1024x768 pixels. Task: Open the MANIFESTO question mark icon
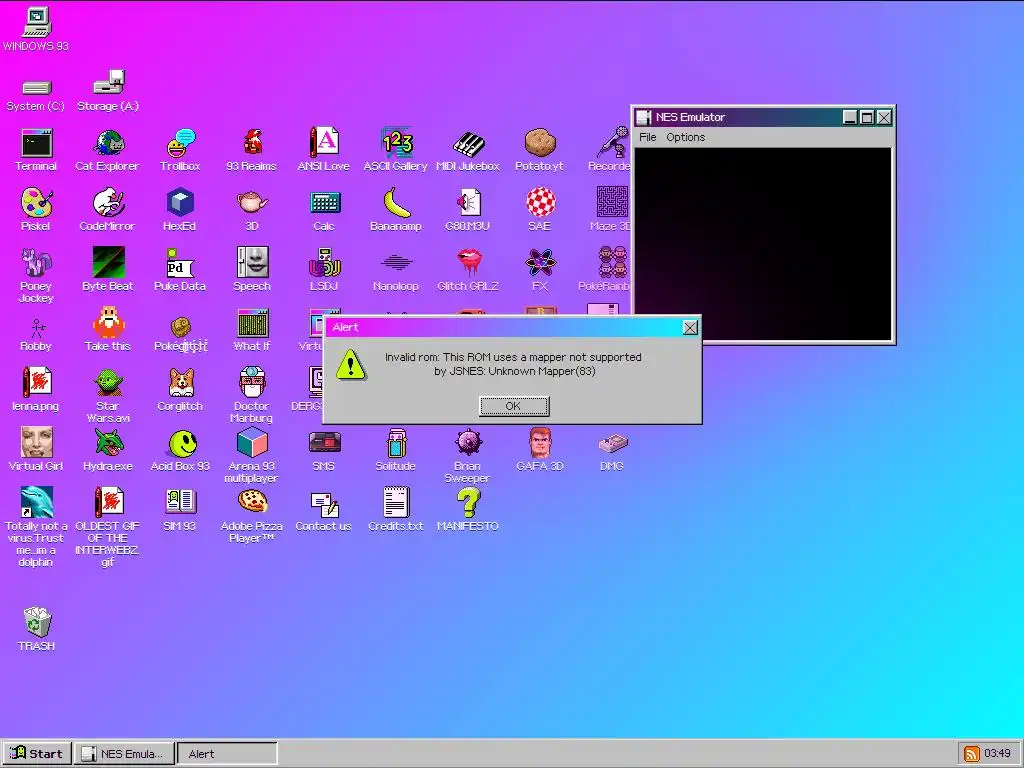pyautogui.click(x=468, y=502)
